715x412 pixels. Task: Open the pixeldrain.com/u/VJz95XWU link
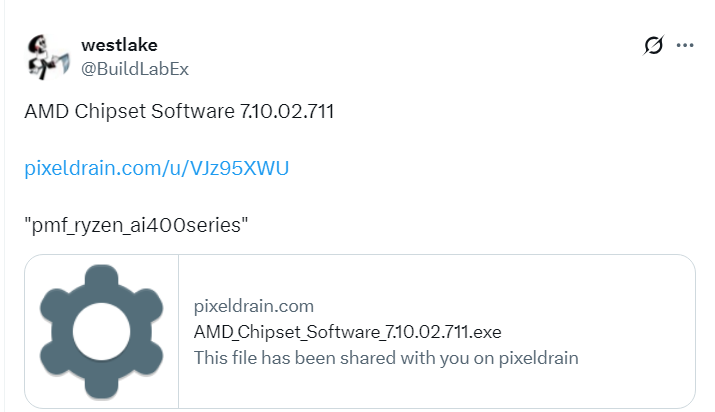157,167
